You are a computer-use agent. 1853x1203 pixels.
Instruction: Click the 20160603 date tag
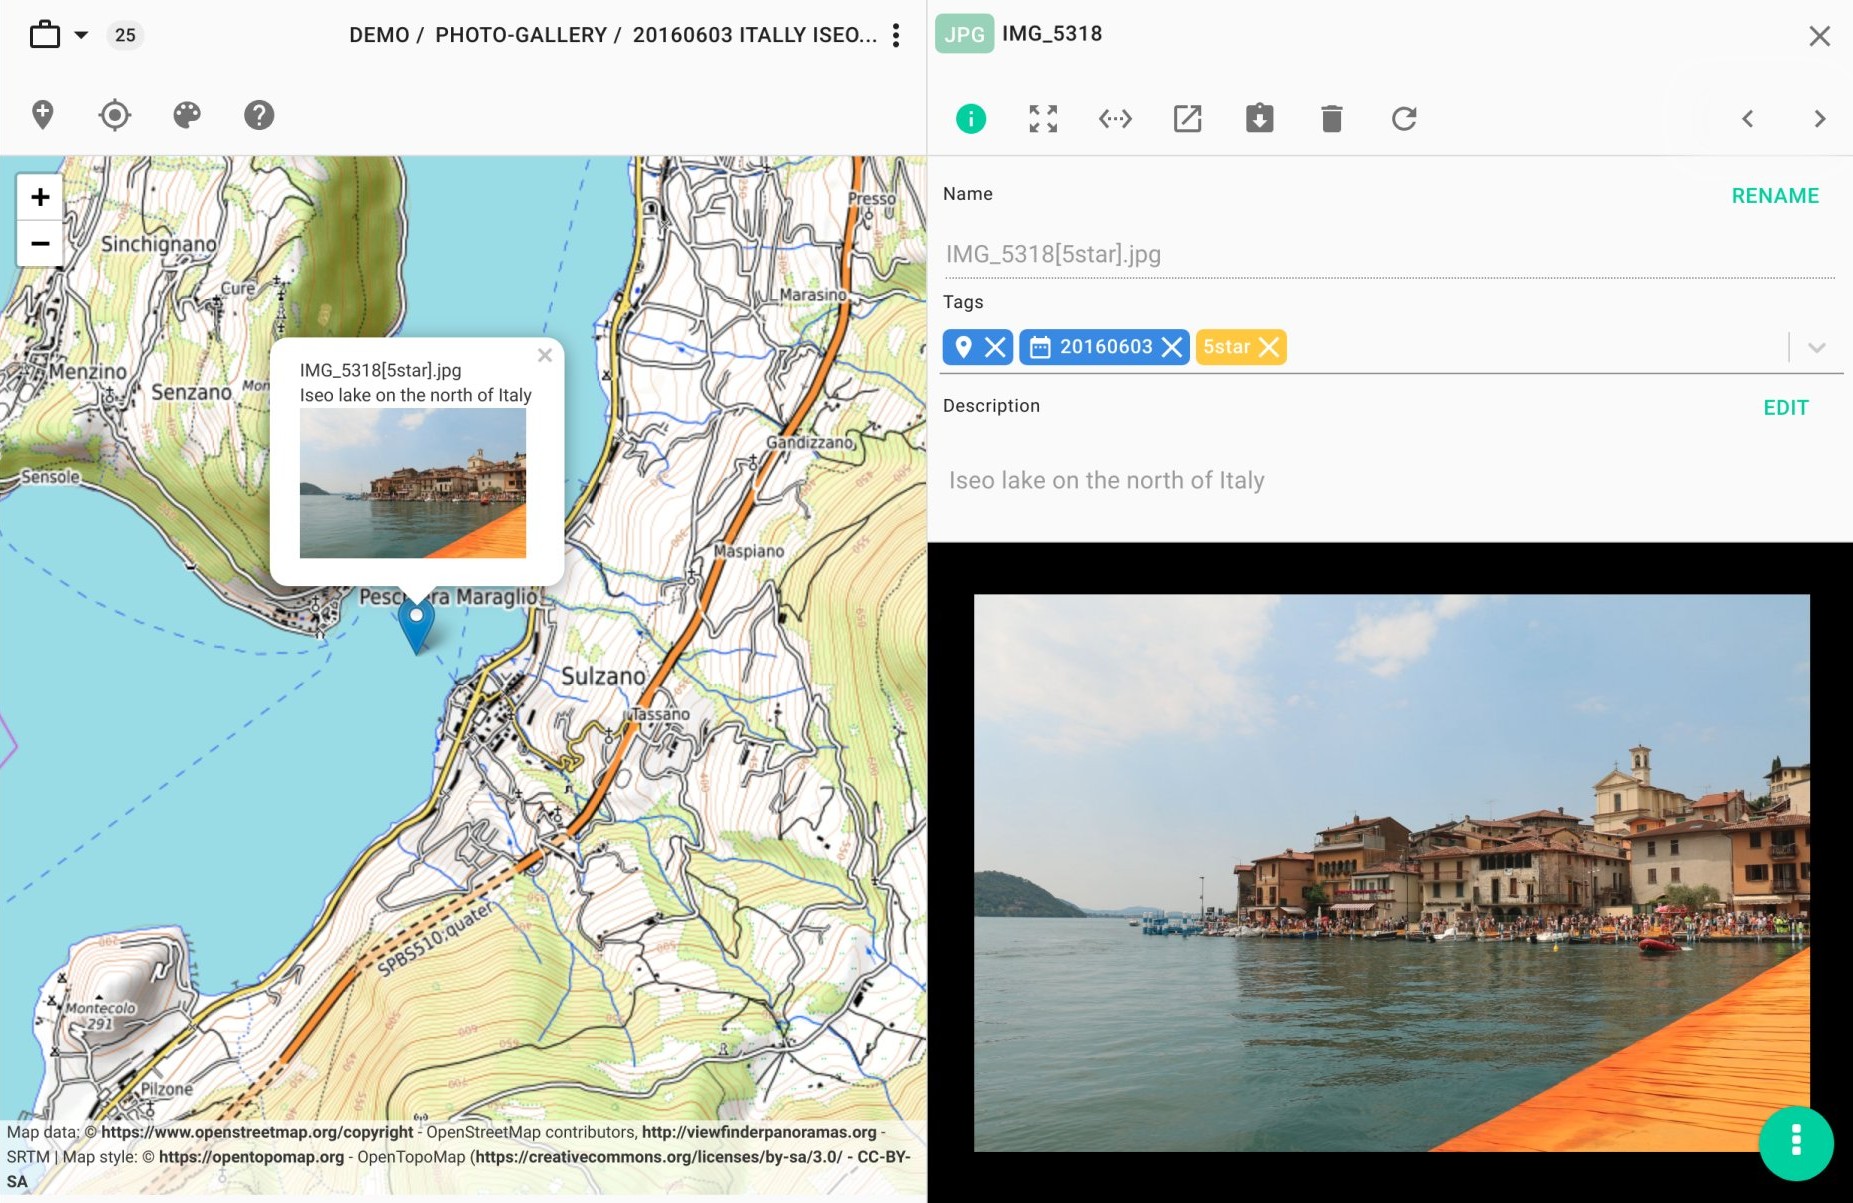[x=1106, y=347]
